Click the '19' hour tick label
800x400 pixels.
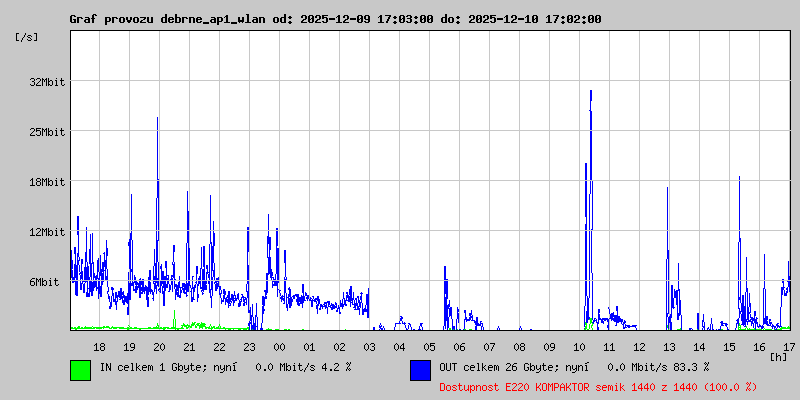[x=130, y=347]
